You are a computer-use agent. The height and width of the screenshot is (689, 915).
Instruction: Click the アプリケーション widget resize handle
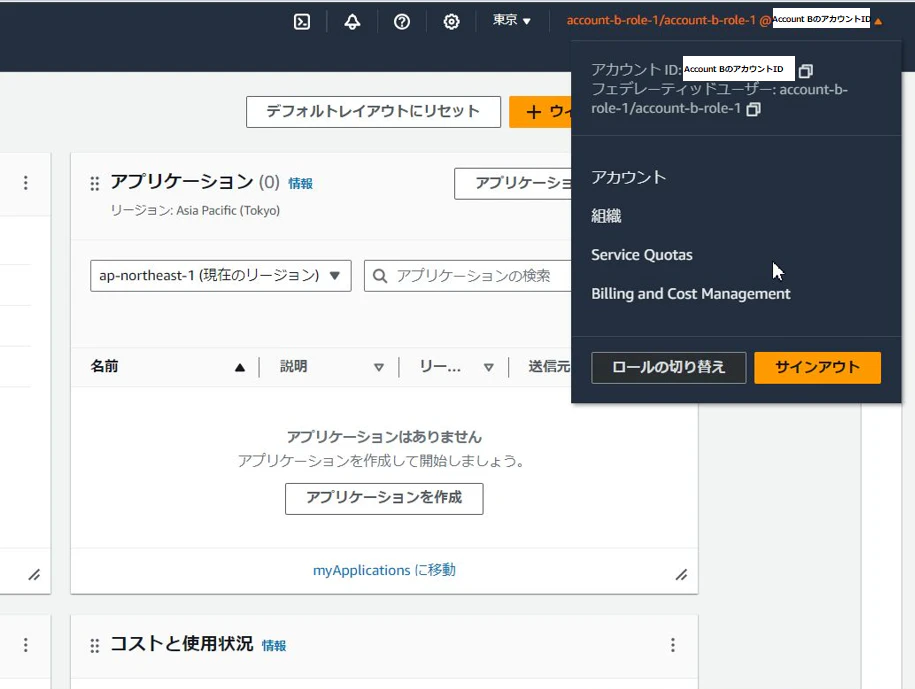[681, 575]
